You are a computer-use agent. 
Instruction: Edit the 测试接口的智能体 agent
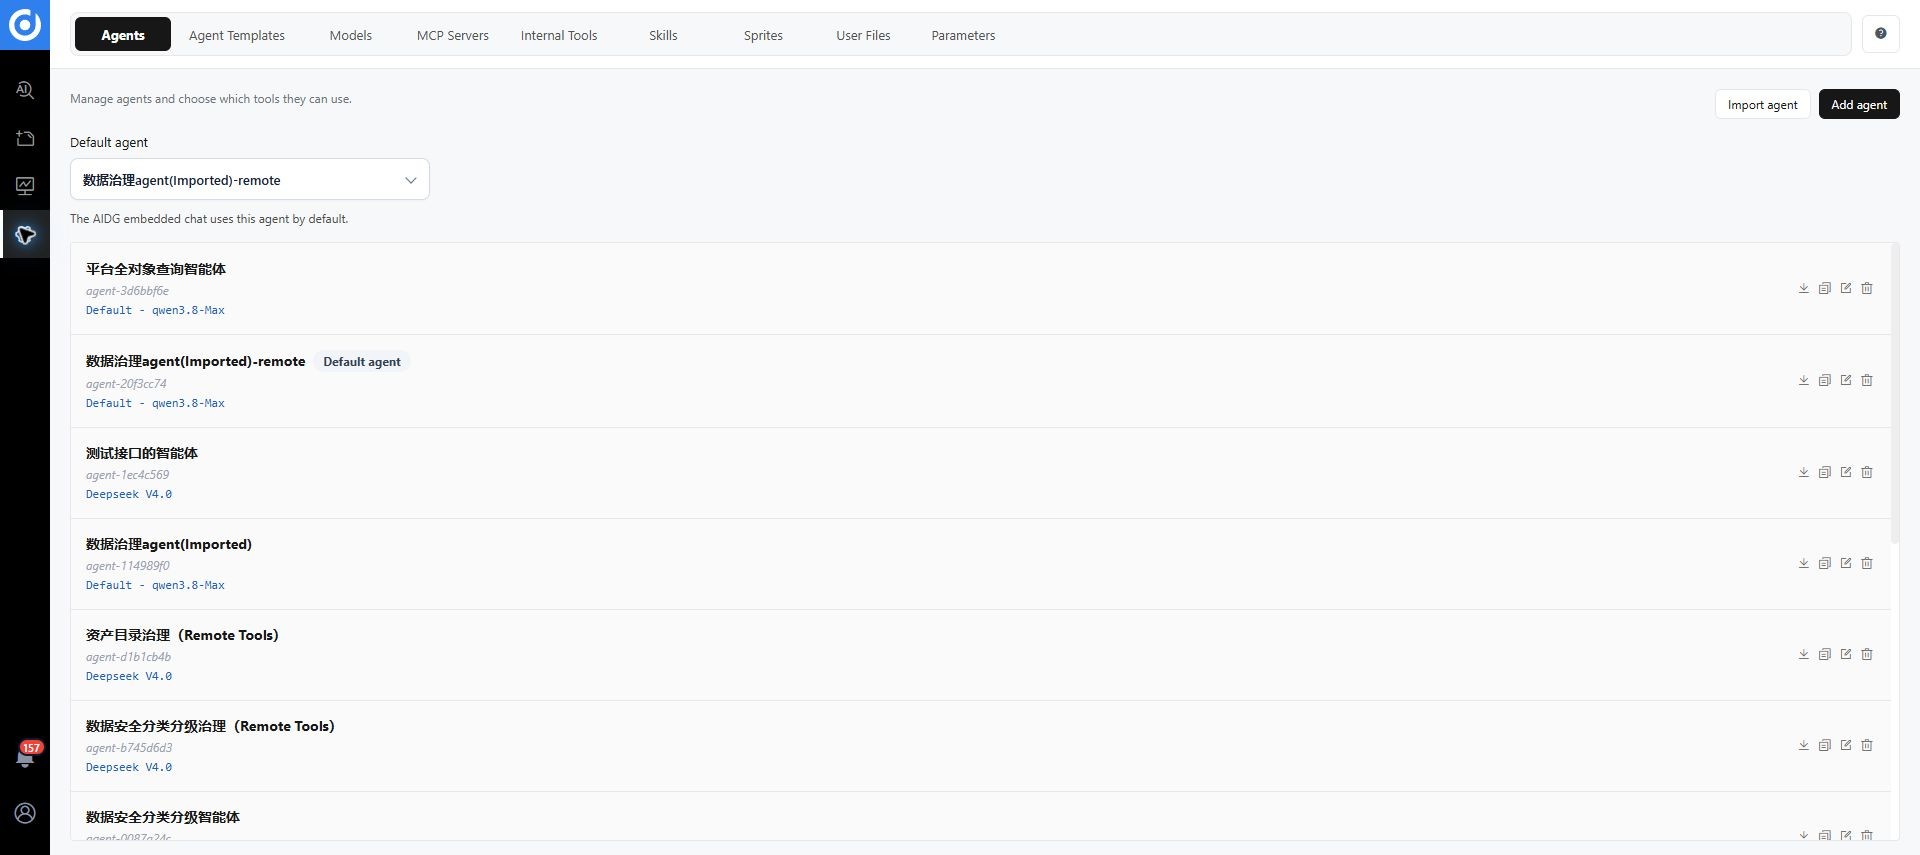point(1845,472)
